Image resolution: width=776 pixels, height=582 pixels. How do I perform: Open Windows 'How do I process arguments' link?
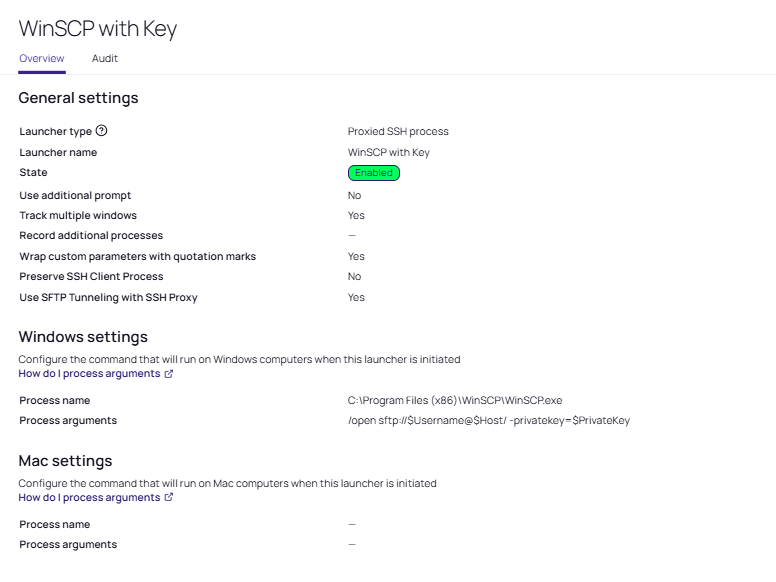pyautogui.click(x=90, y=374)
